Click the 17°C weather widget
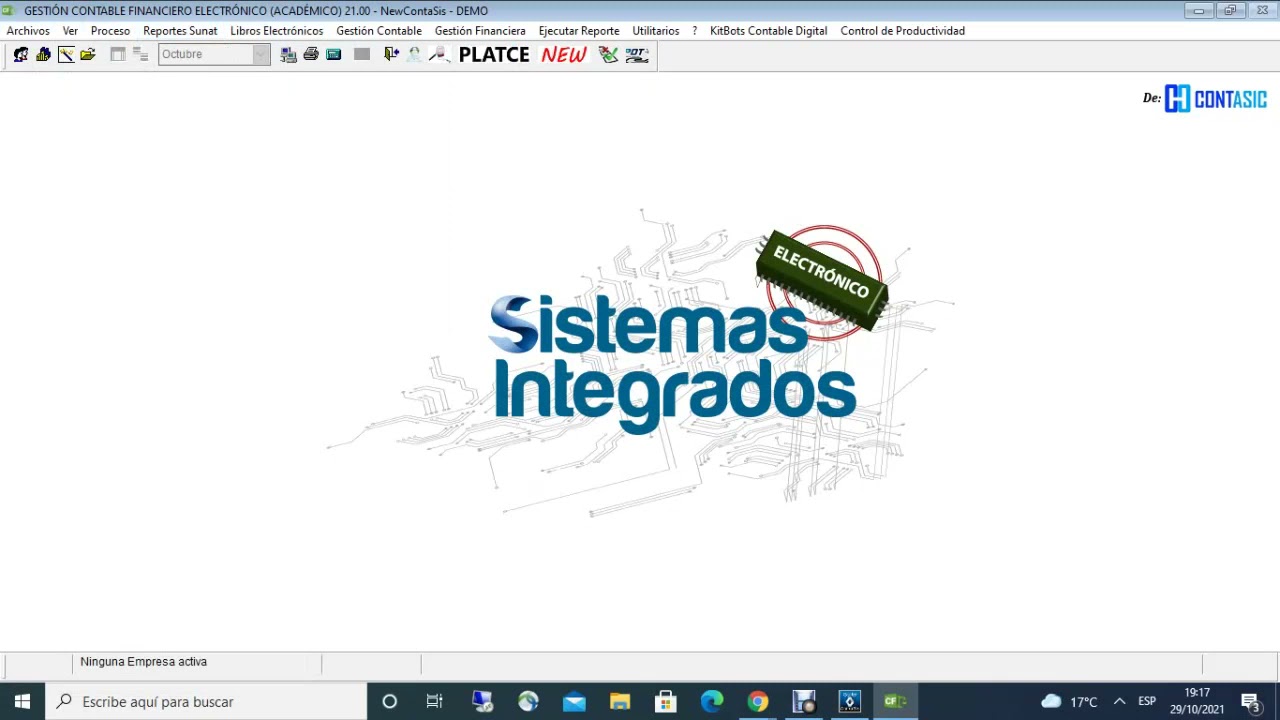 [x=1070, y=701]
